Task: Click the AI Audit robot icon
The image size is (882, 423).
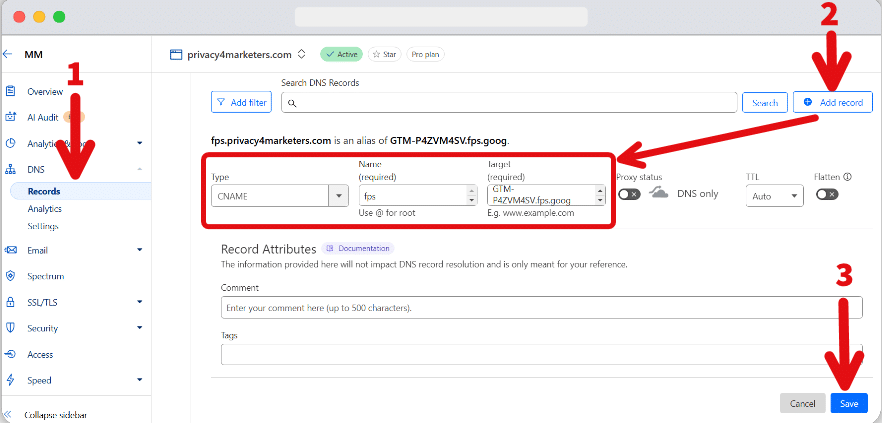Action: tap(10, 117)
